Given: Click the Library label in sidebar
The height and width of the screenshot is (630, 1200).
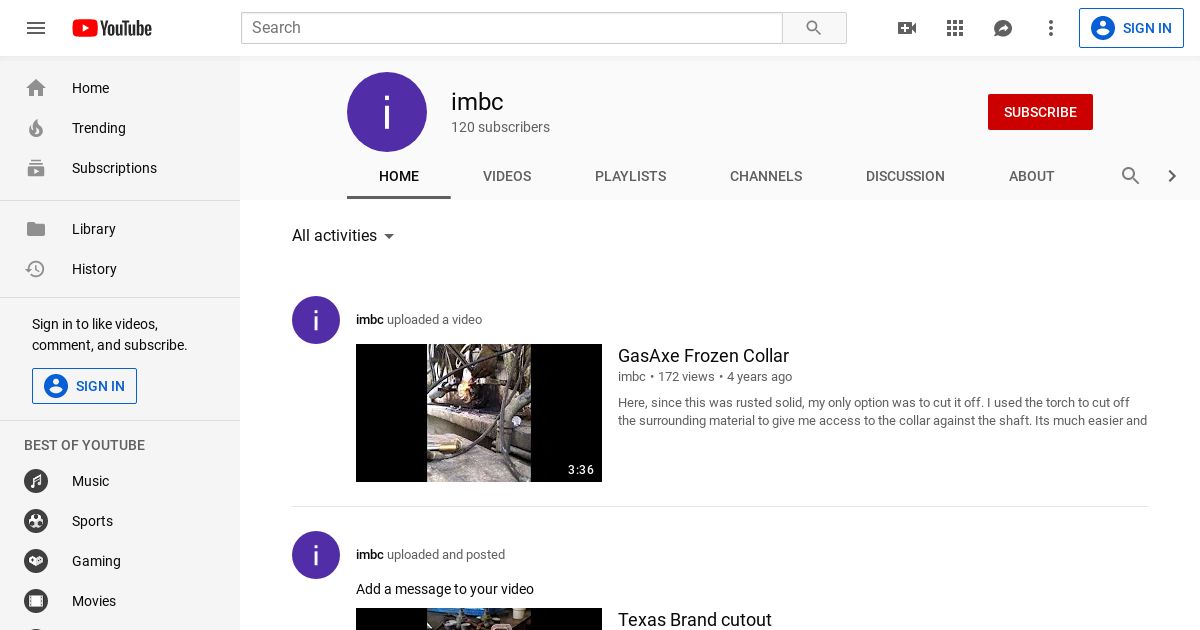Looking at the screenshot, I should click(x=94, y=229).
